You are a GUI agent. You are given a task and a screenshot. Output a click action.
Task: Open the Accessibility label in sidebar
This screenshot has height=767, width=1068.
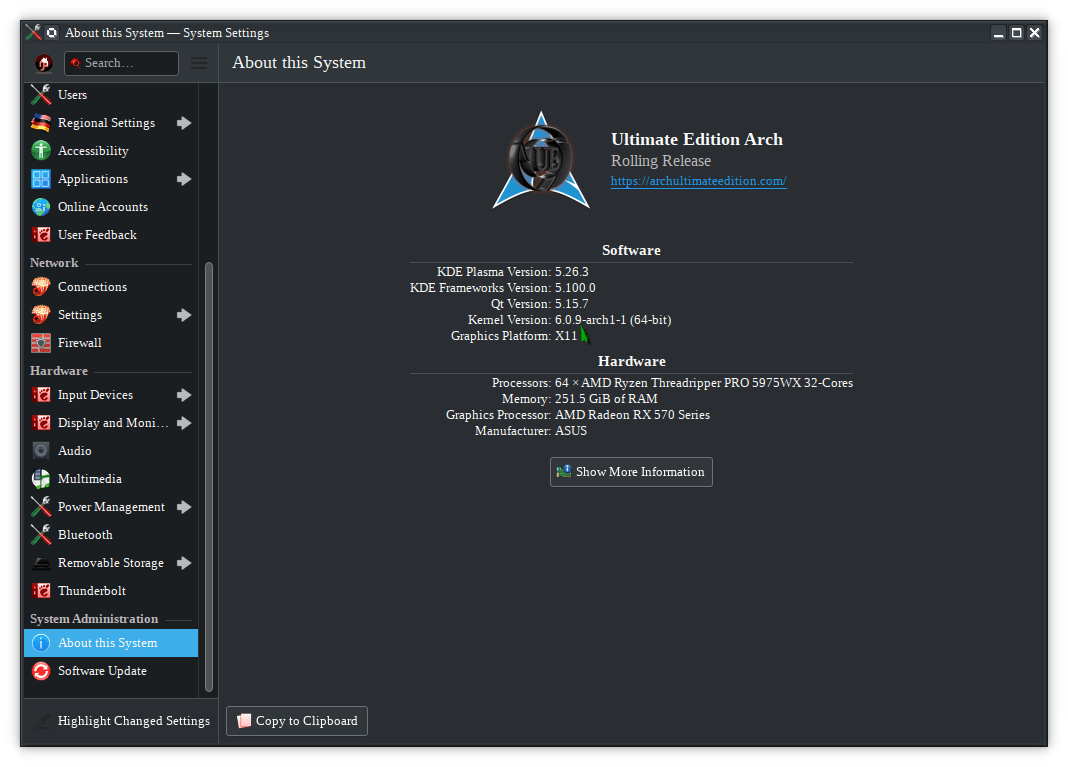93,151
